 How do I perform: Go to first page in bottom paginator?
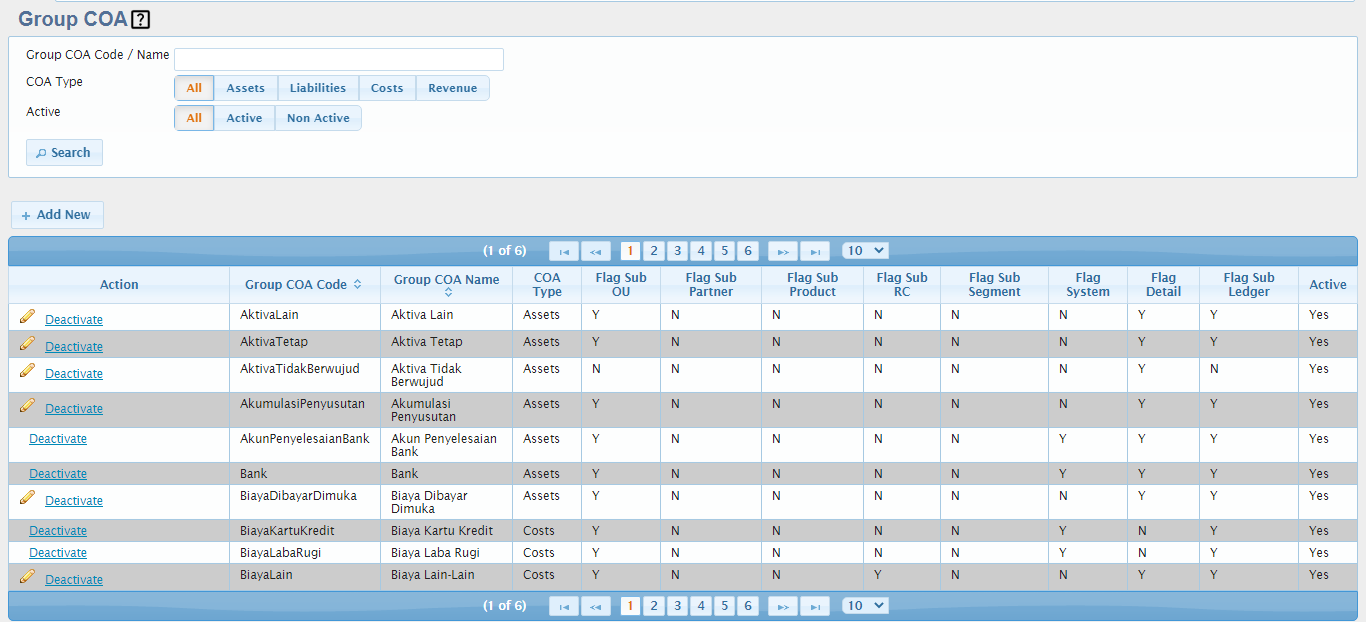tap(564, 606)
